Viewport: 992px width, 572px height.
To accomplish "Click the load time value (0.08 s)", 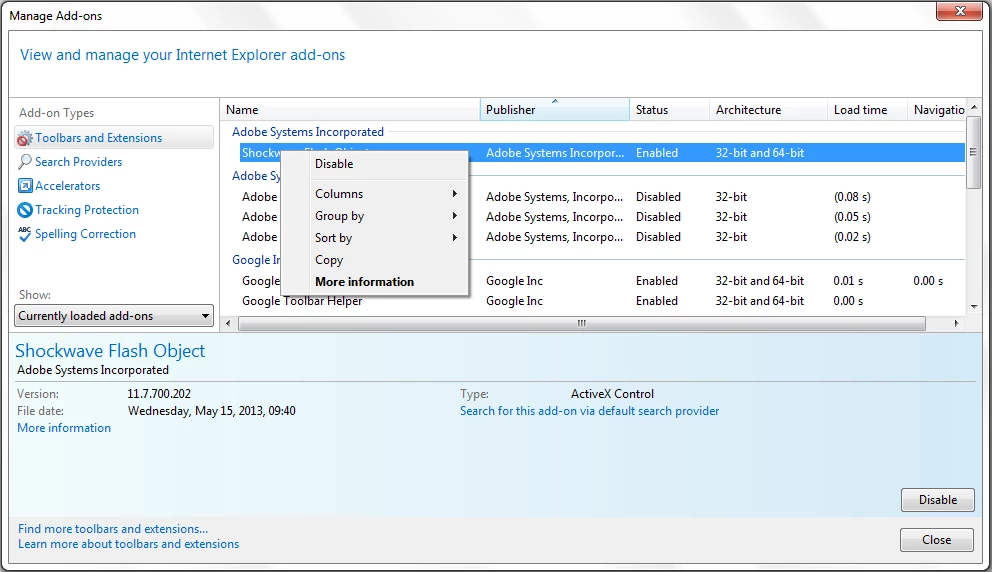I will [852, 197].
